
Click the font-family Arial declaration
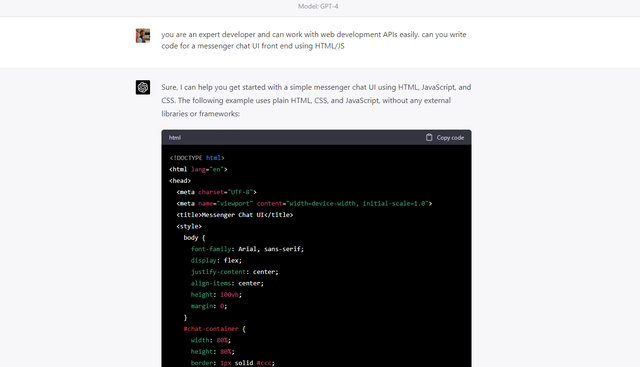tap(247, 249)
